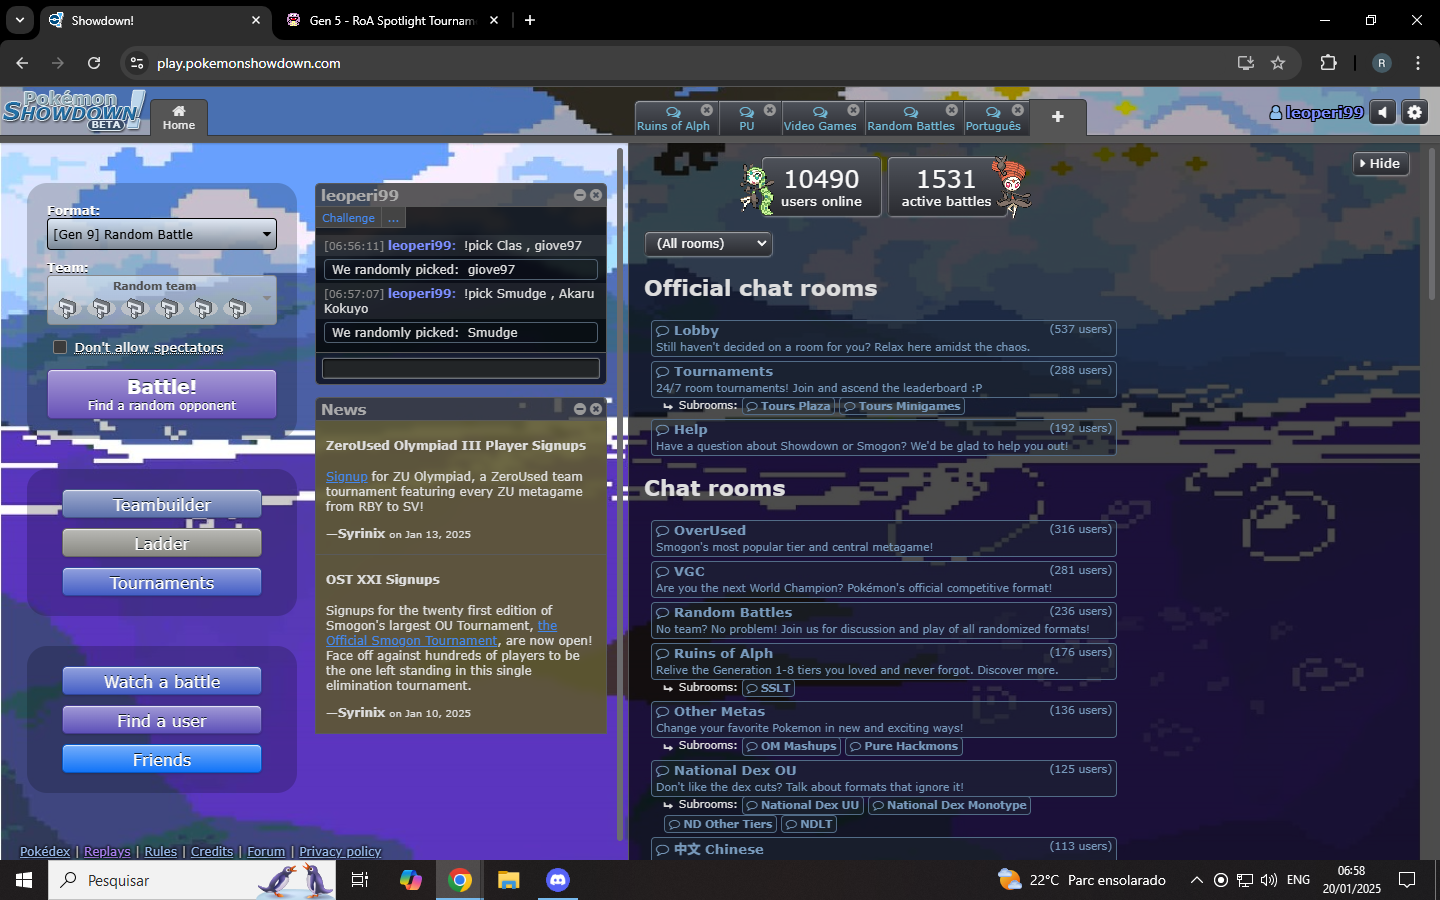
Task: Minimize the leoperi99 chat window
Action: click(x=580, y=195)
